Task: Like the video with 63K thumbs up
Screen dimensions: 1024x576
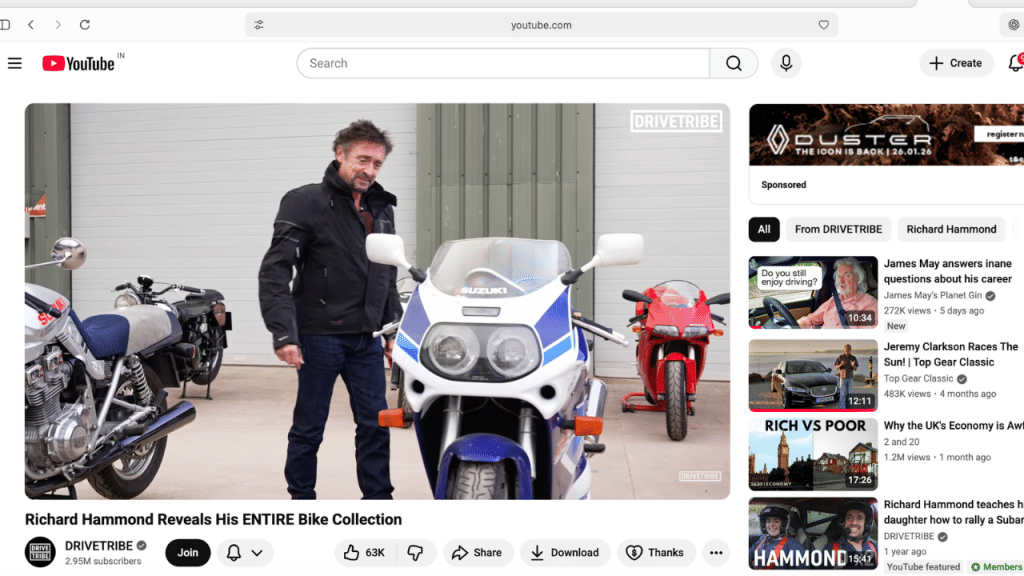Action: pyautogui.click(x=364, y=552)
